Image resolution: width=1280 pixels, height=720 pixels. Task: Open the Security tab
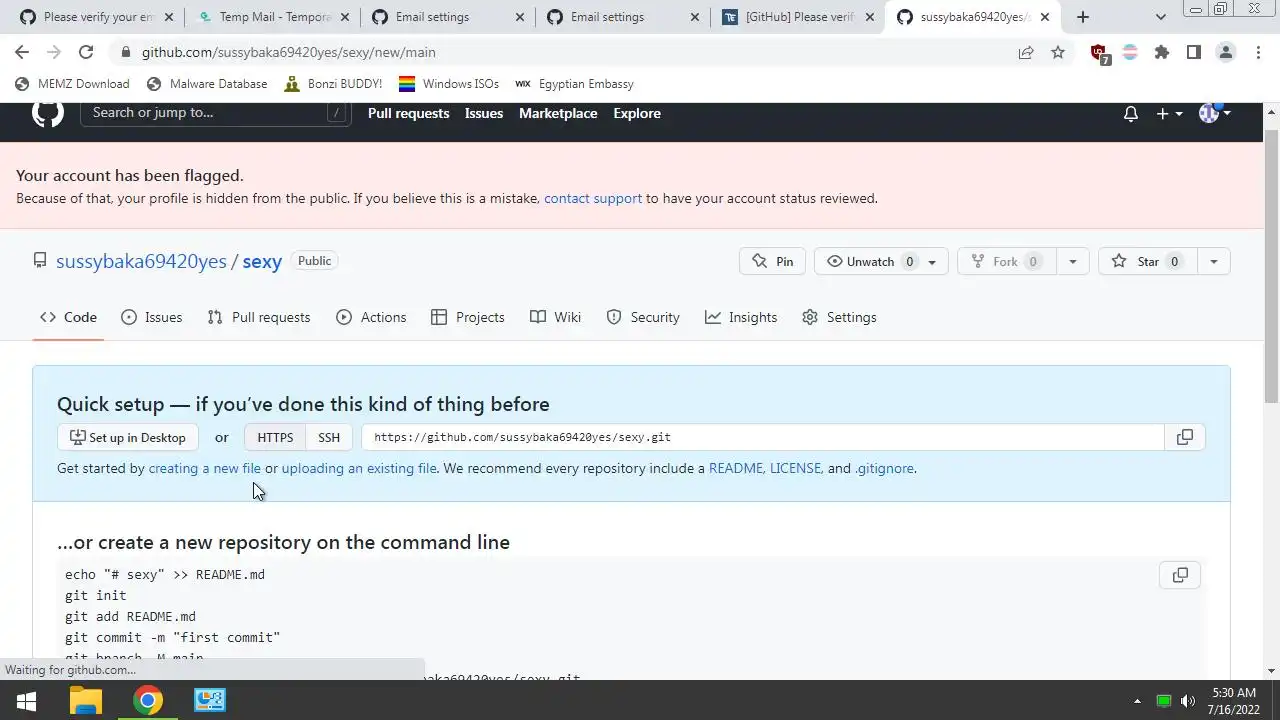643,317
